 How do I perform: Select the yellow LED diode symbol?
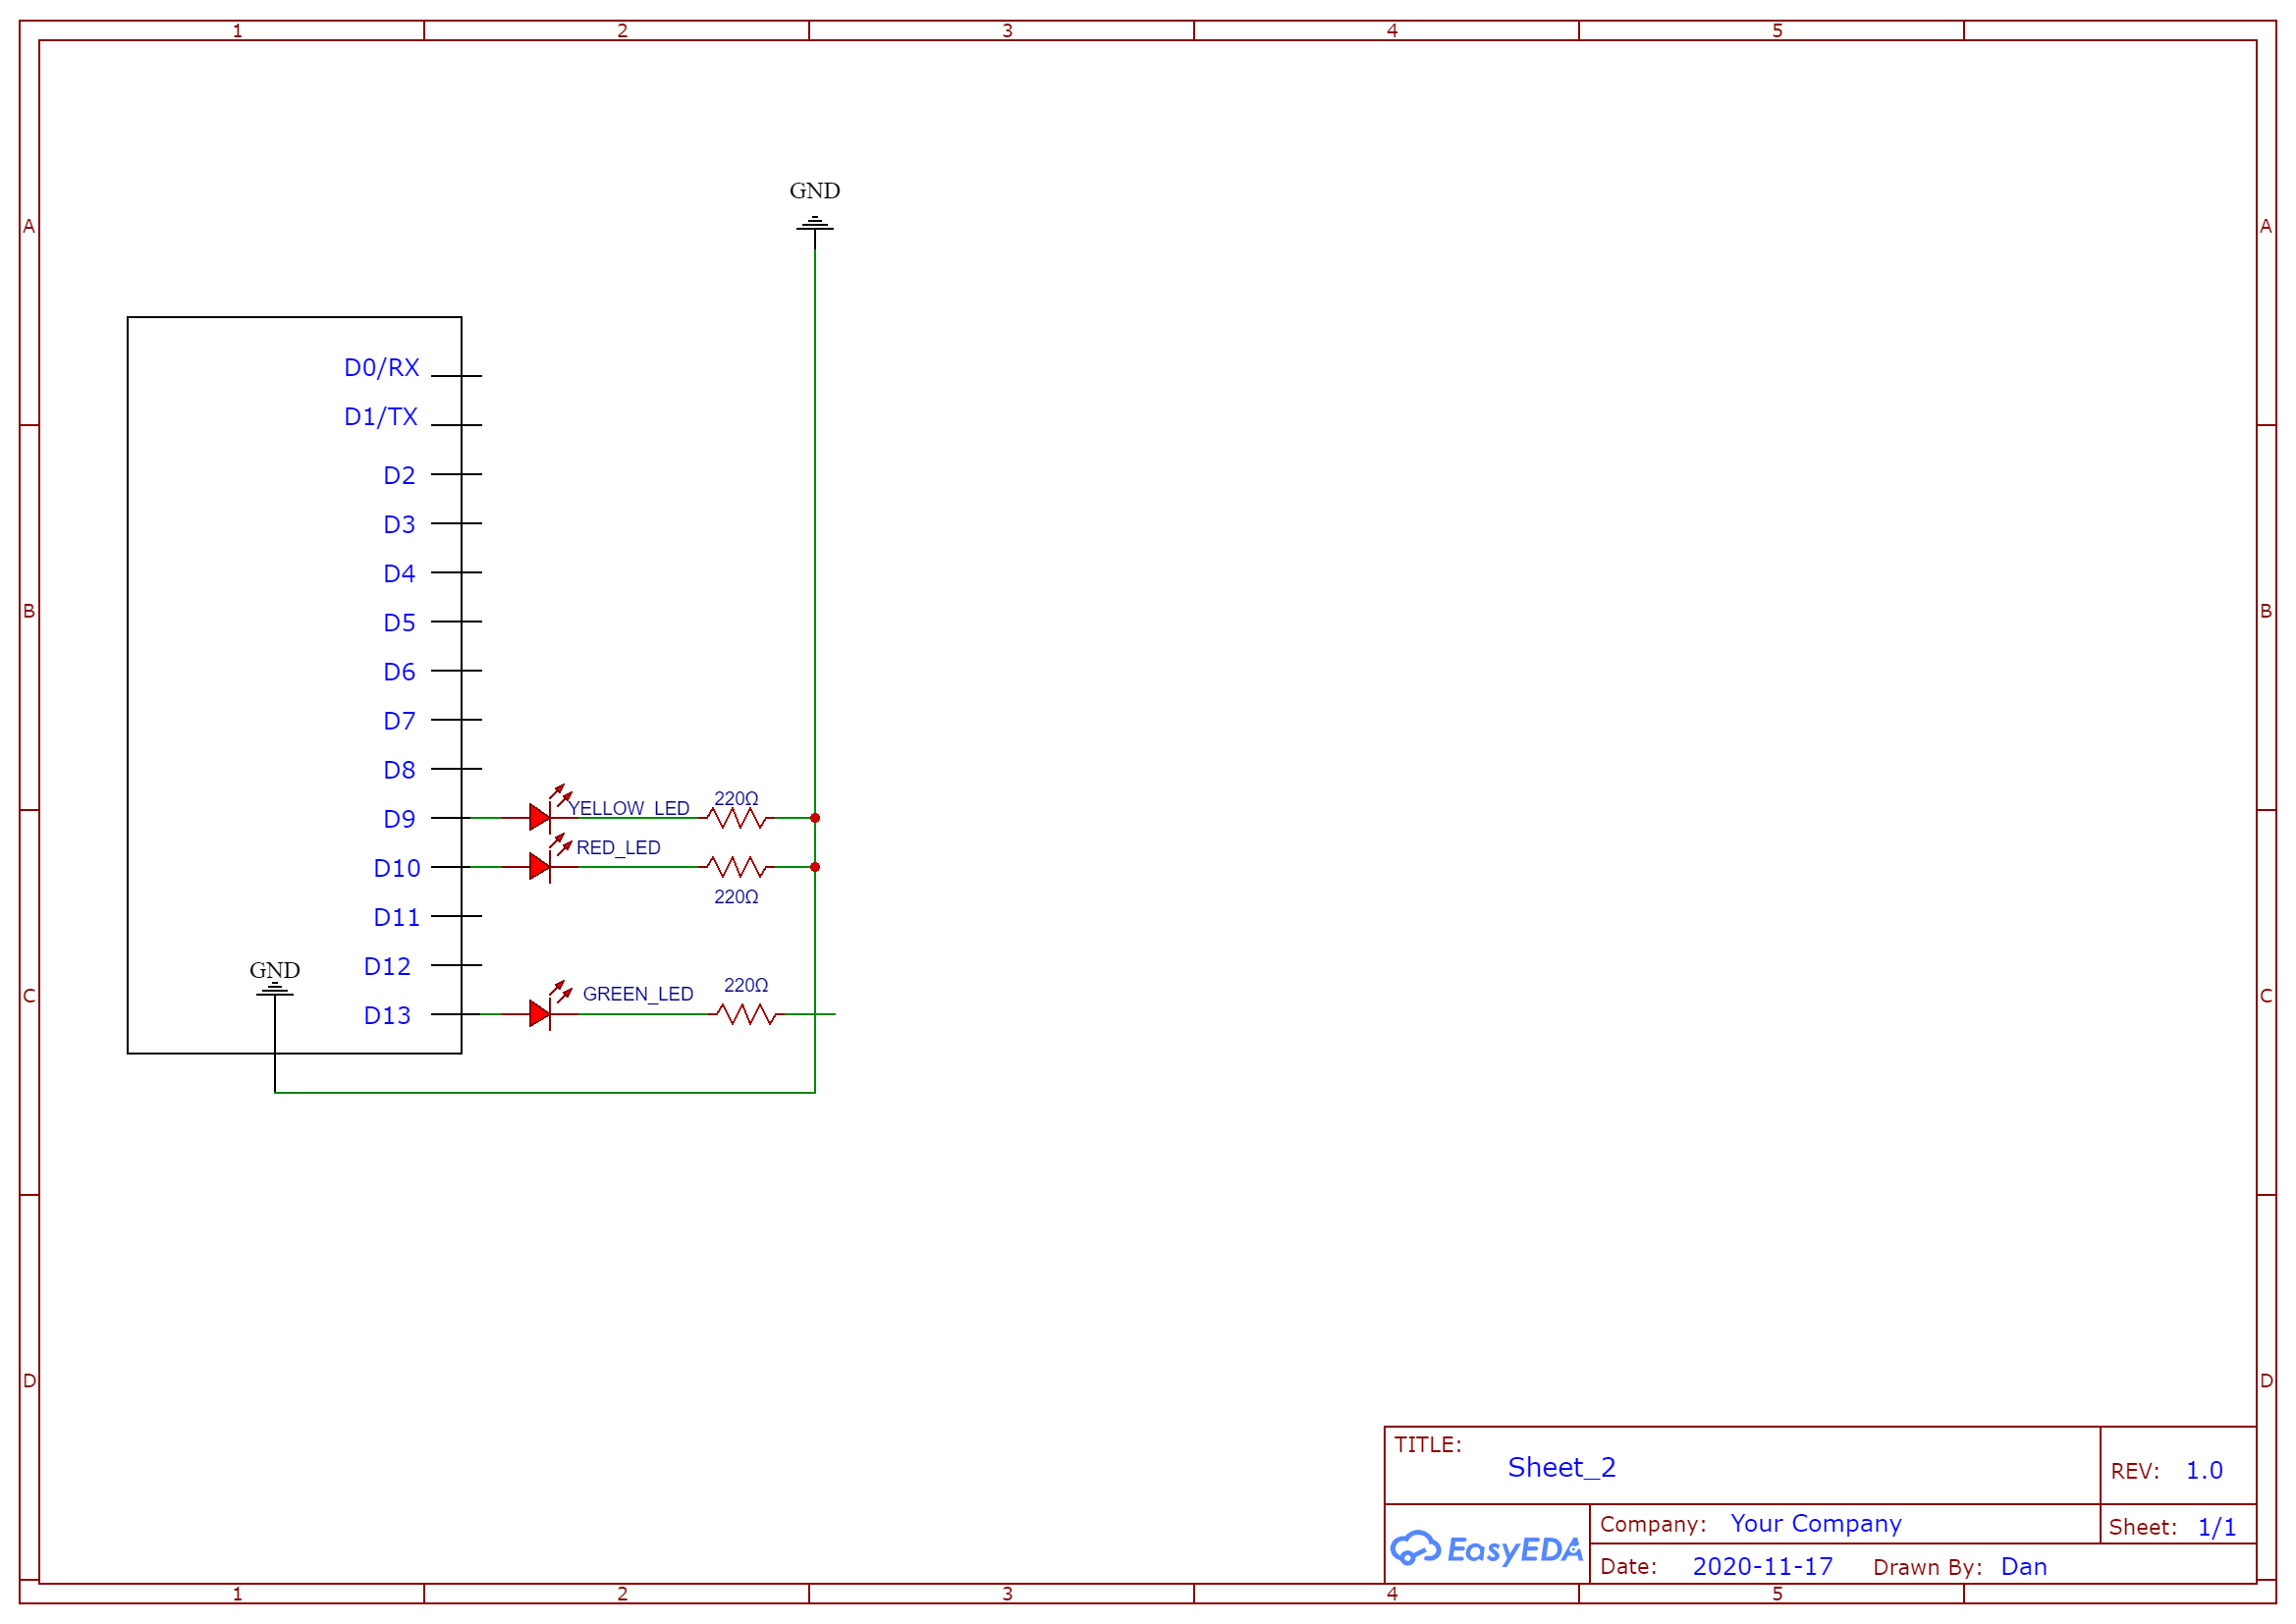540,818
